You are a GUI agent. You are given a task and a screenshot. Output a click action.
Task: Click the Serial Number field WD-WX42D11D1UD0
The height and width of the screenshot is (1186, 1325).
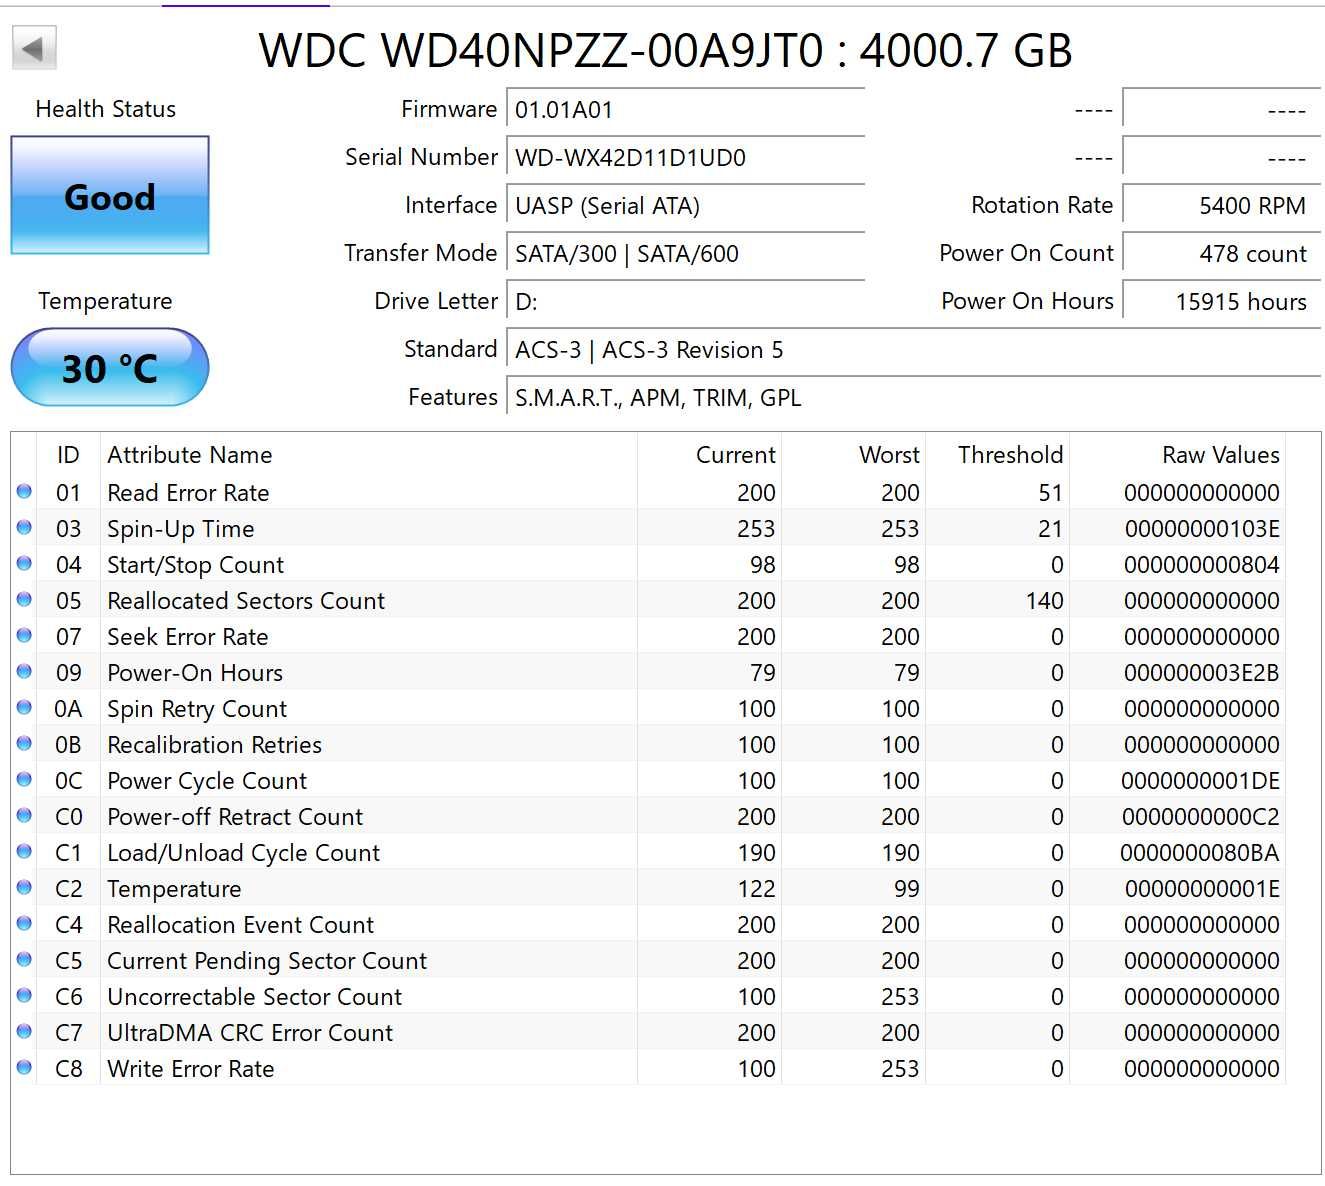686,158
